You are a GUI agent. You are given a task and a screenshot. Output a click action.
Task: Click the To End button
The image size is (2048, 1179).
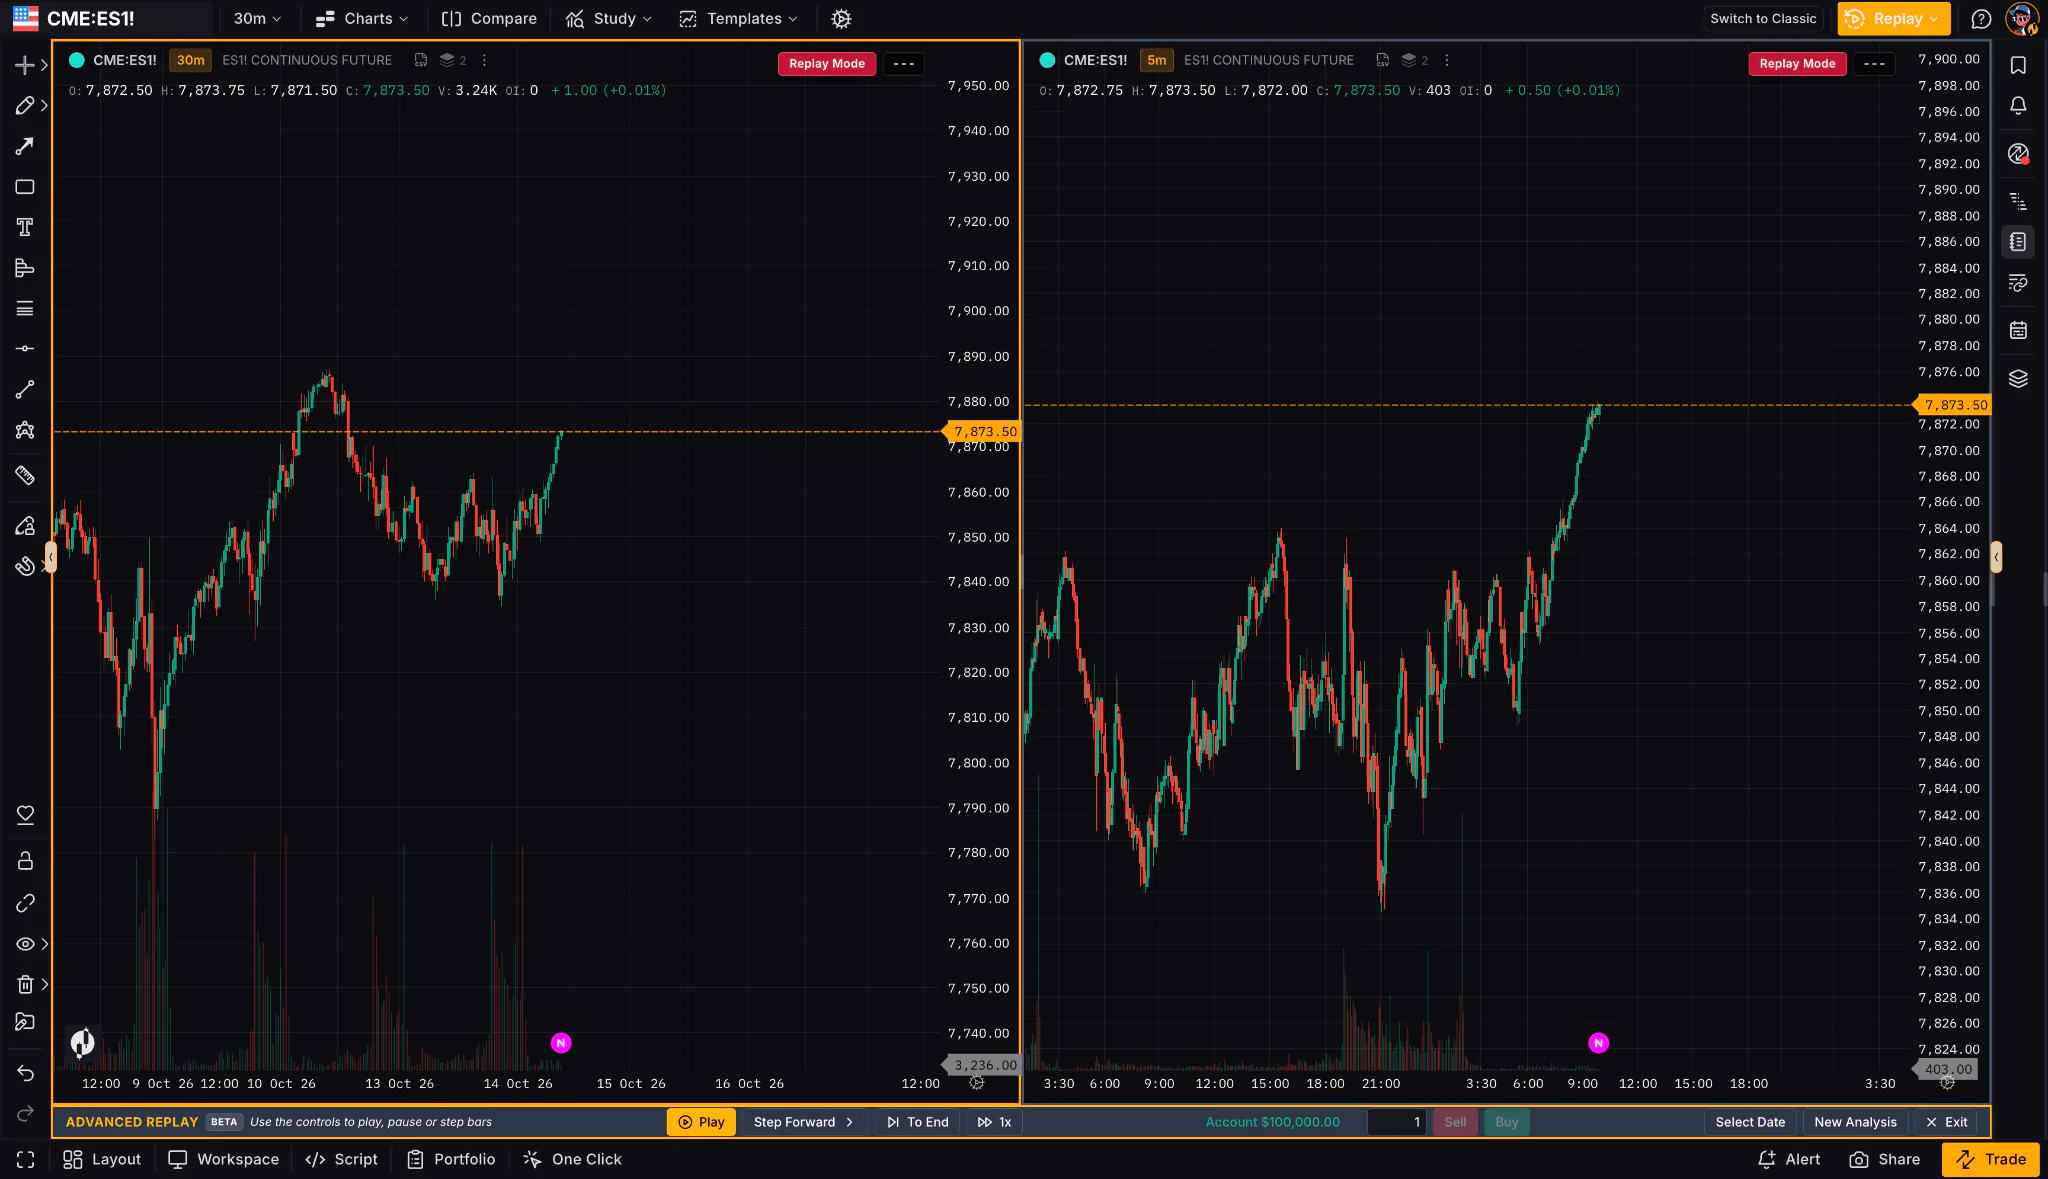(x=917, y=1122)
